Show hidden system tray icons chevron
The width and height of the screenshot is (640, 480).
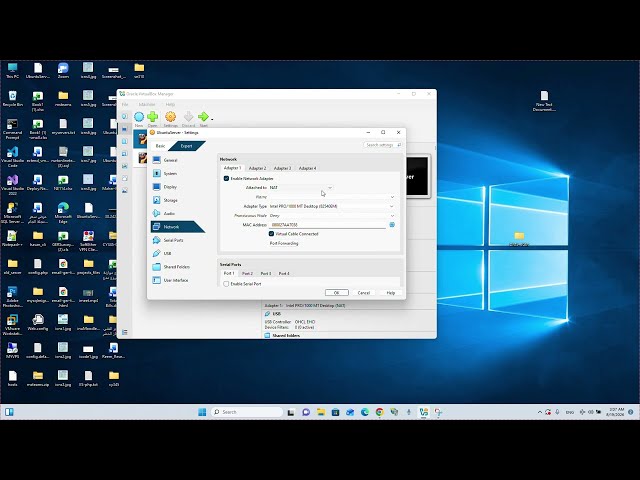[540, 412]
